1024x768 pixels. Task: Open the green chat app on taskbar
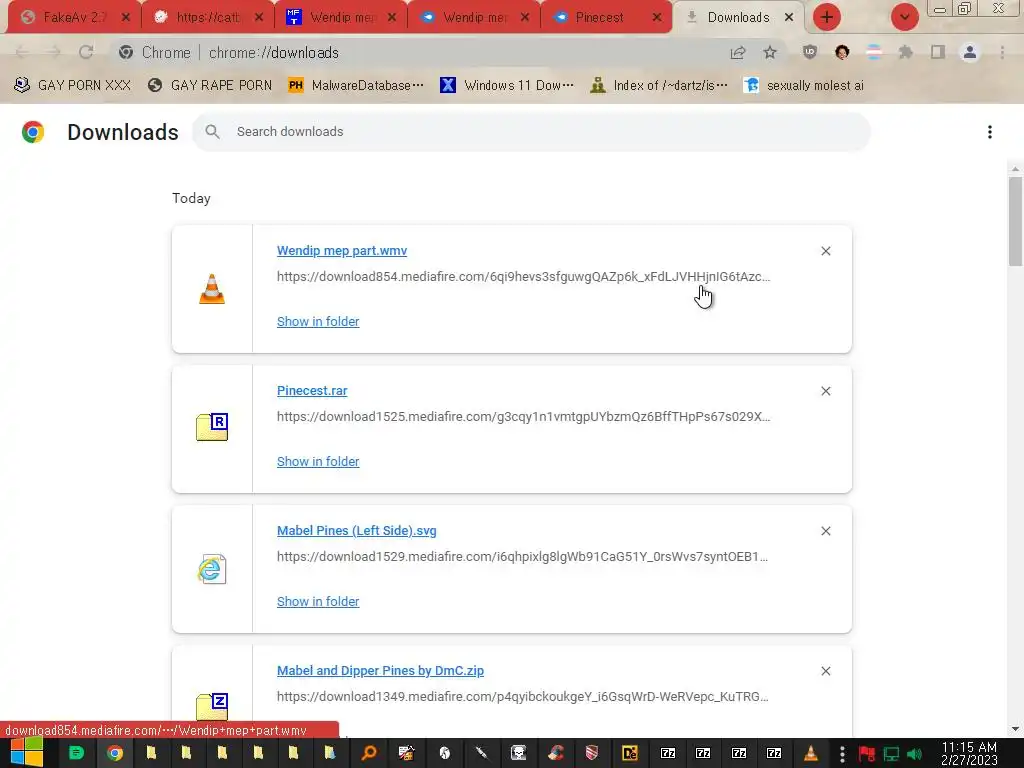point(76,753)
